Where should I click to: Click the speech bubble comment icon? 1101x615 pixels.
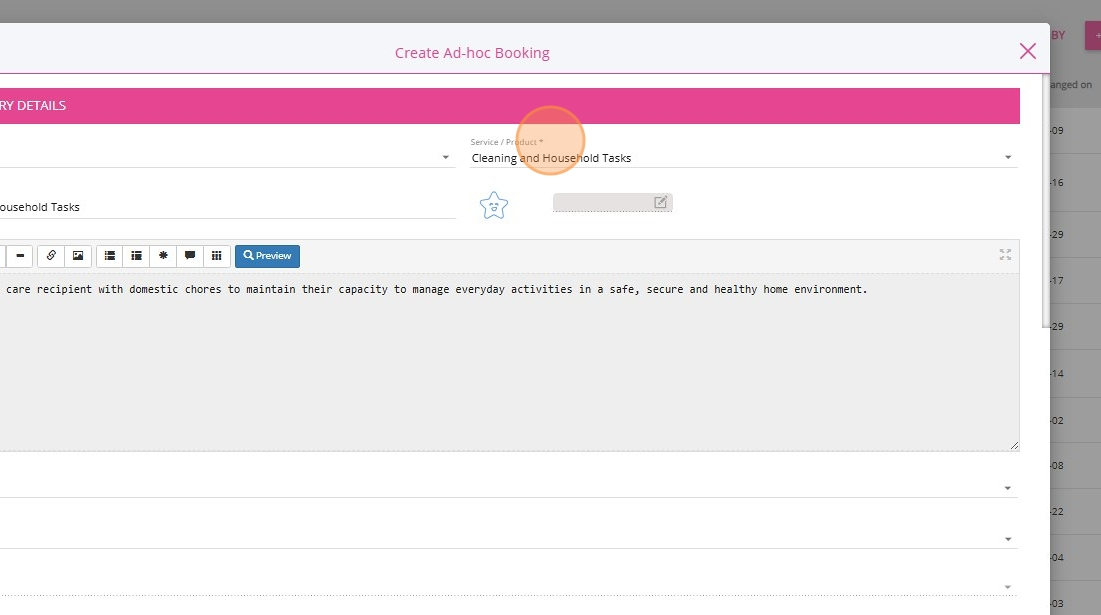coord(189,256)
